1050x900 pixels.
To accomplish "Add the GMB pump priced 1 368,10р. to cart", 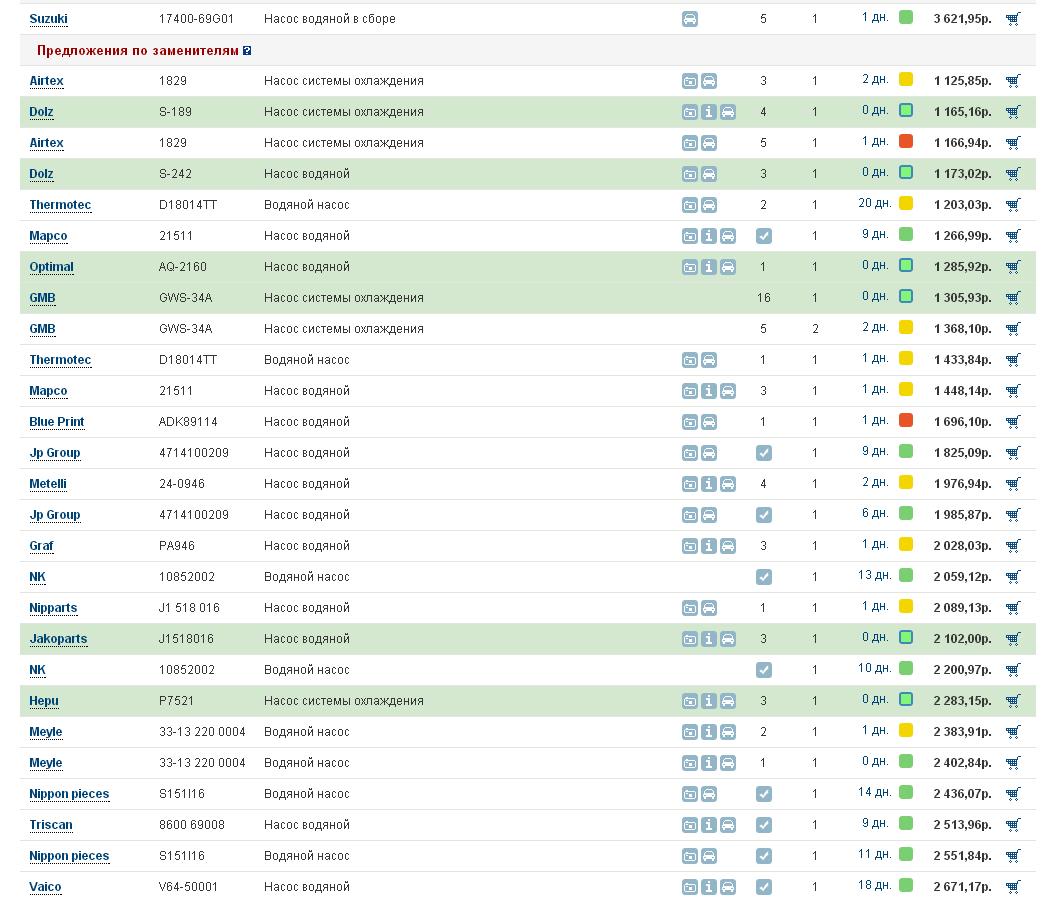I will [x=1013, y=329].
